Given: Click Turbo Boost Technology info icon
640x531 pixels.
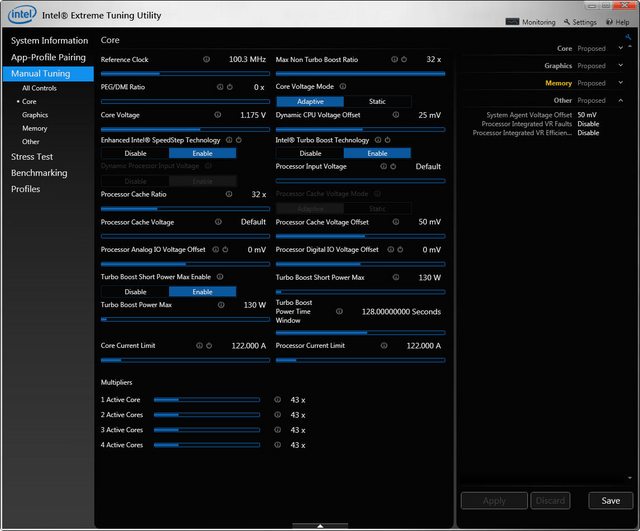Looking at the screenshot, I should click(x=378, y=140).
